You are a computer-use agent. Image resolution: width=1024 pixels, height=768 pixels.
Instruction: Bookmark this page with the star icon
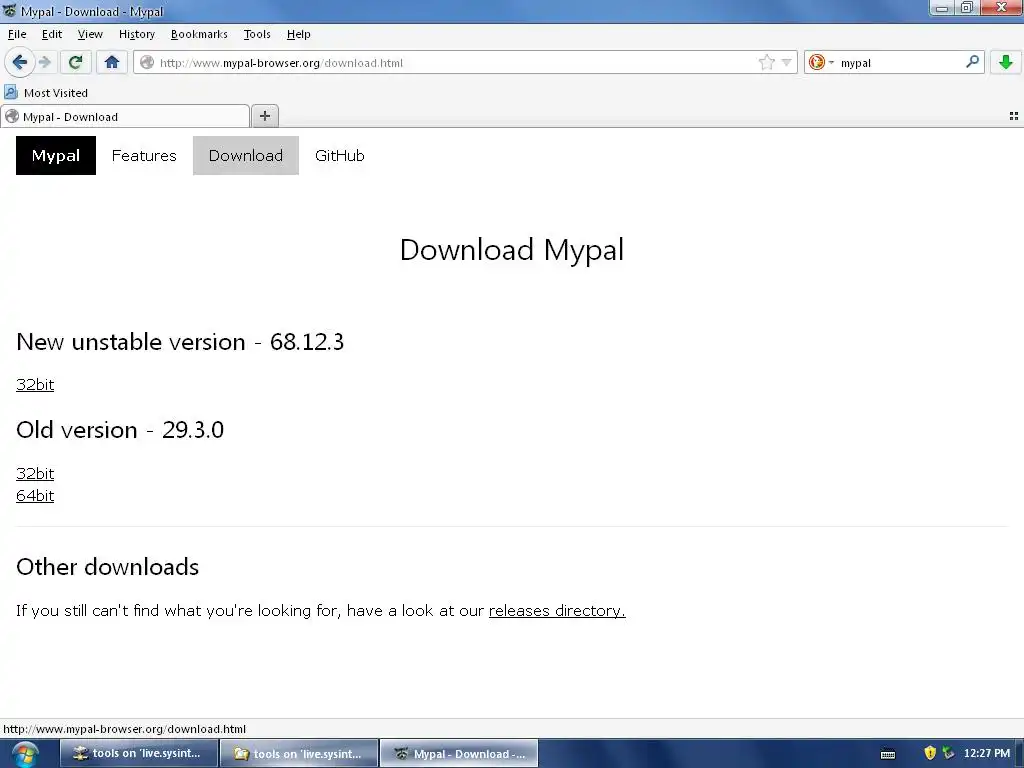click(x=767, y=63)
